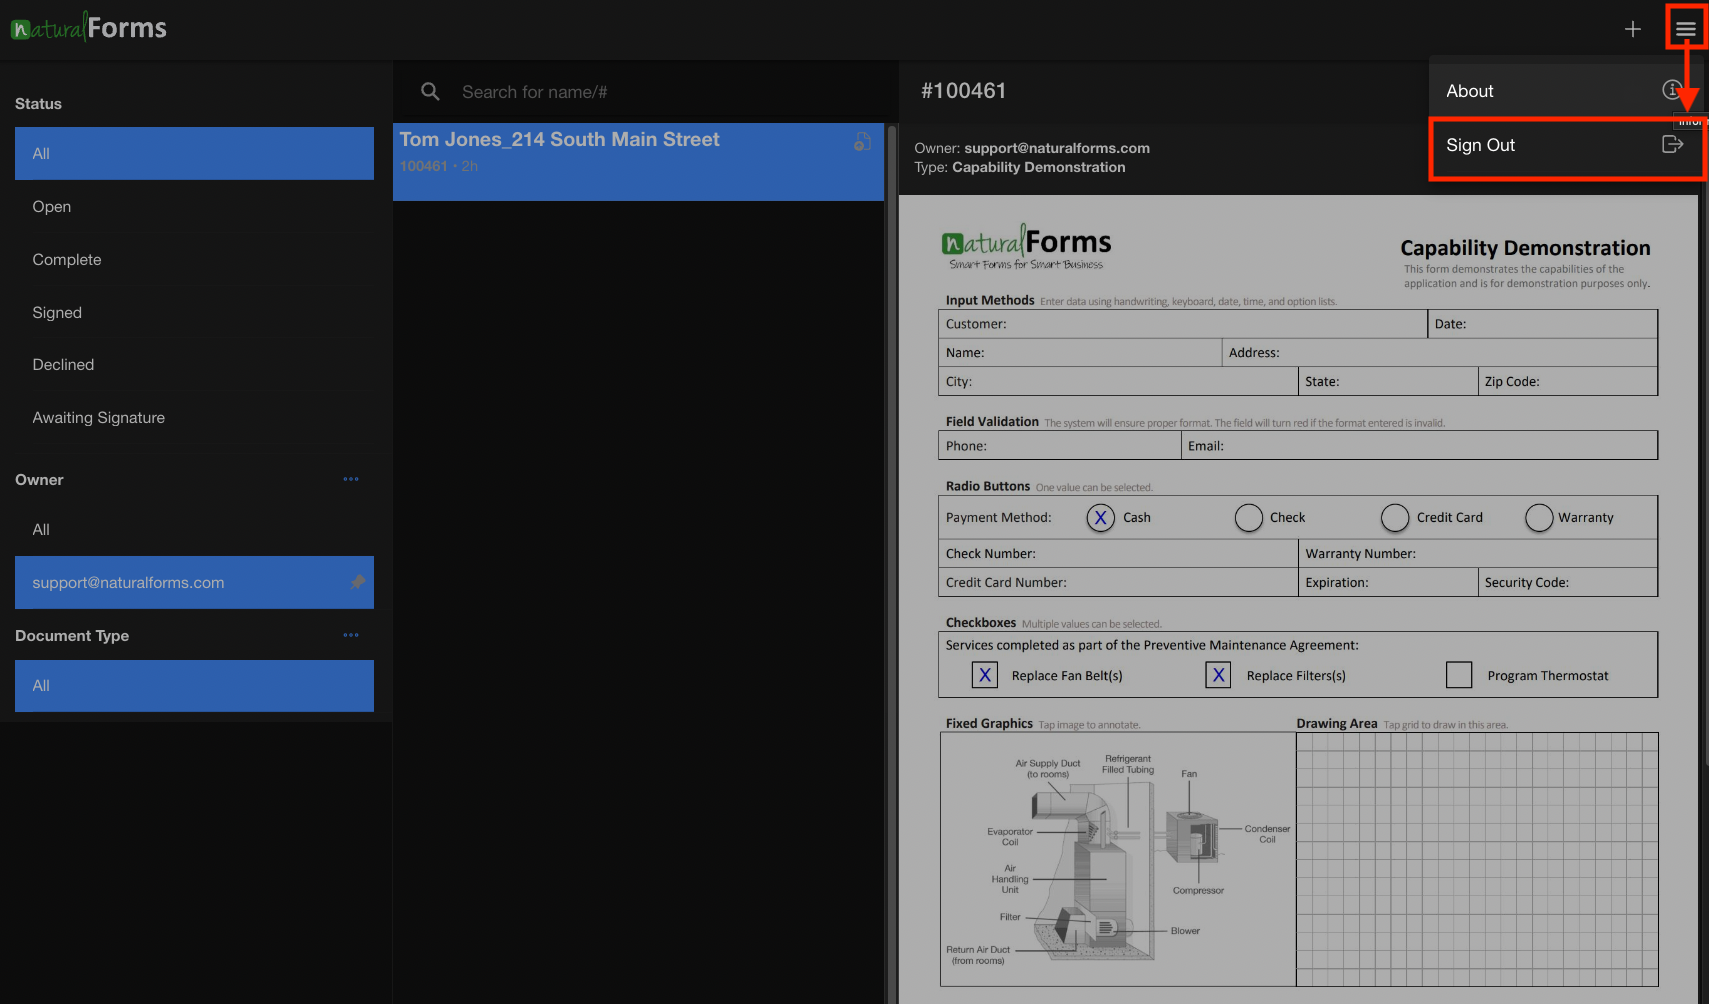The height and width of the screenshot is (1004, 1709).
Task: Click the Expiration field
Action: tap(1388, 583)
